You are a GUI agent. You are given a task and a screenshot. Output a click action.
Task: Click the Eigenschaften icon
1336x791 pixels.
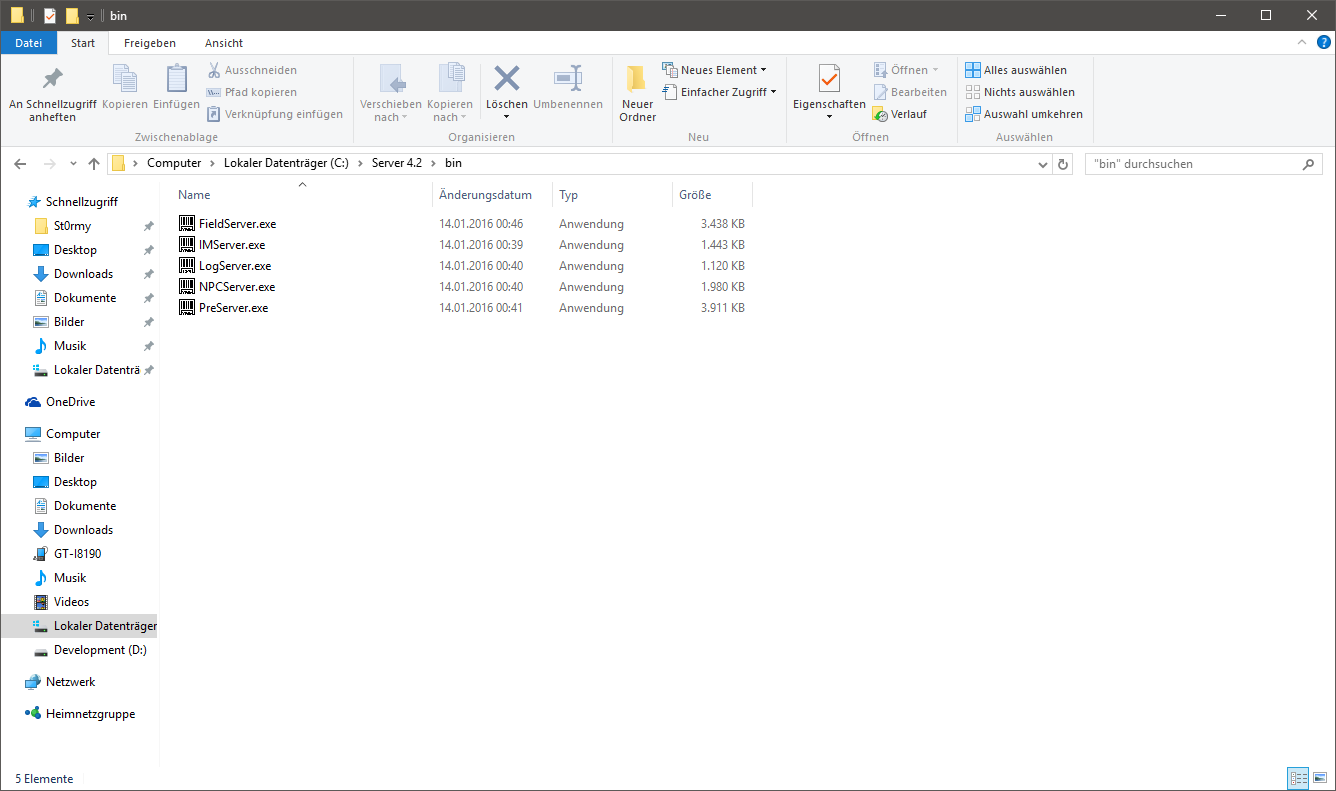(829, 78)
